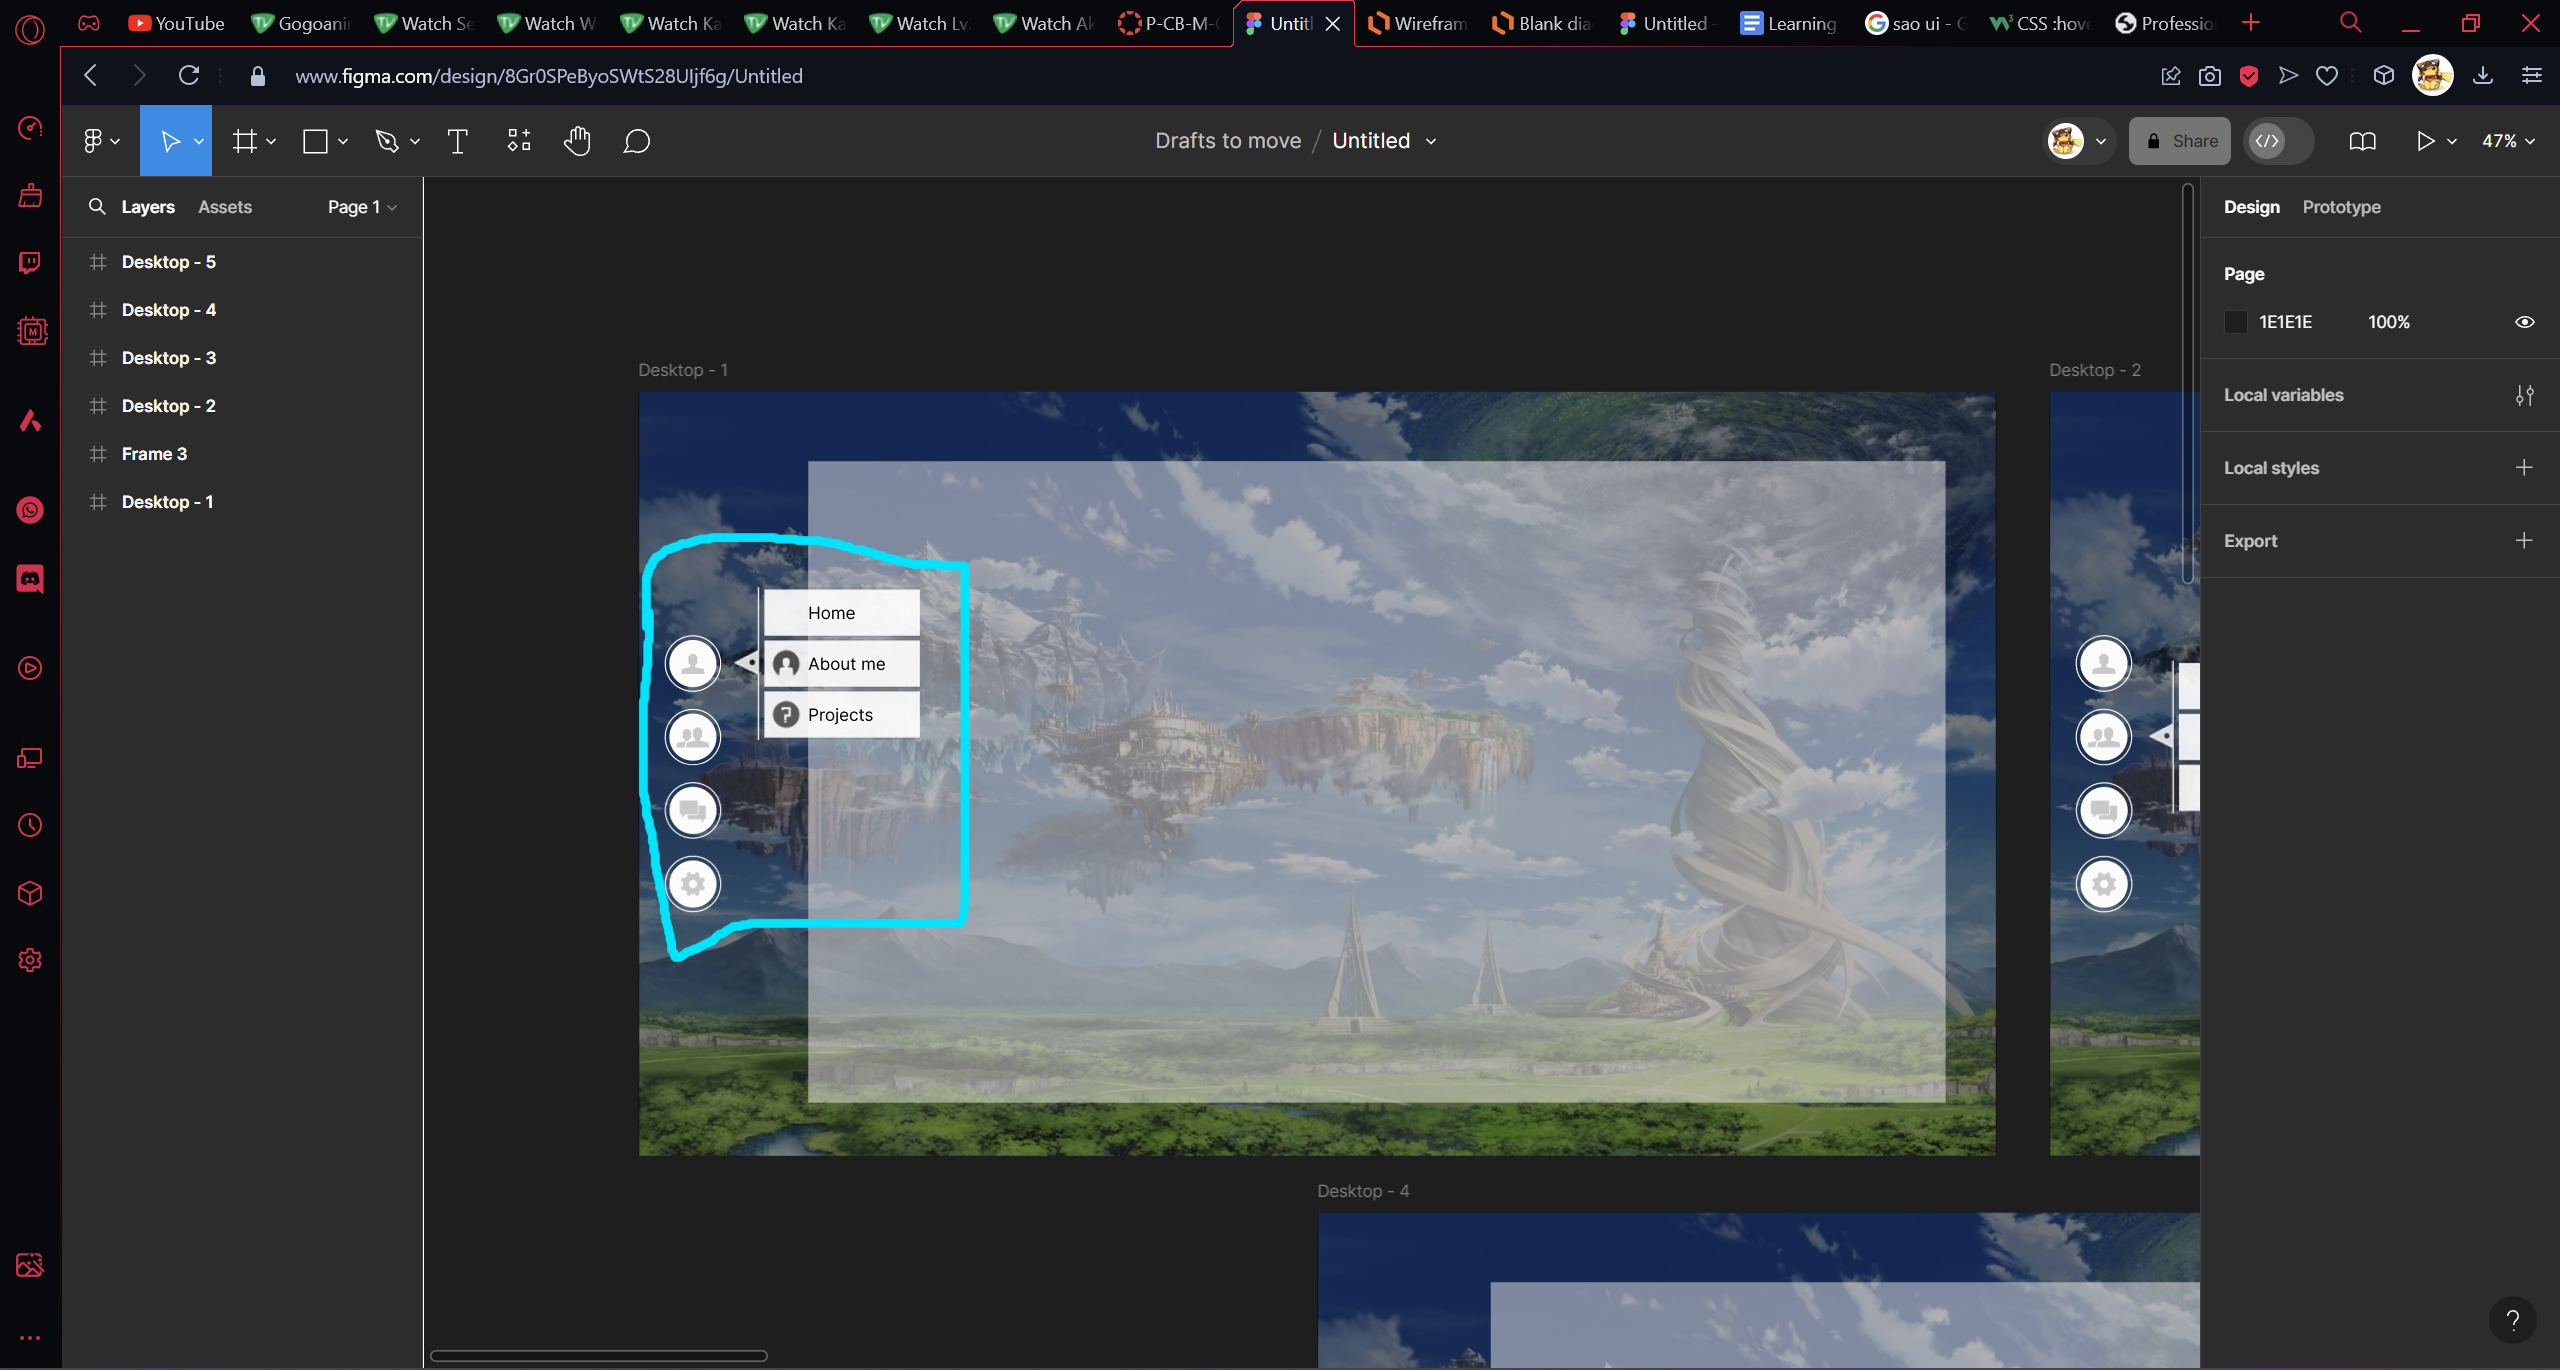Open the Add comment tool
The height and width of the screenshot is (1370, 2560).
click(637, 141)
